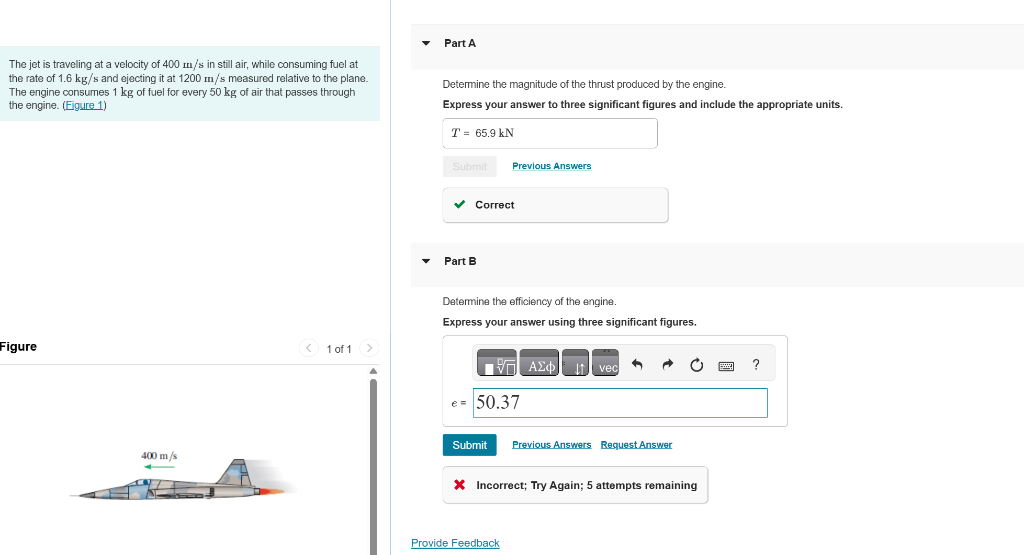This screenshot has width=1024, height=555.
Task: Click the scroll-up arrow of figure panel
Action: tap(374, 371)
